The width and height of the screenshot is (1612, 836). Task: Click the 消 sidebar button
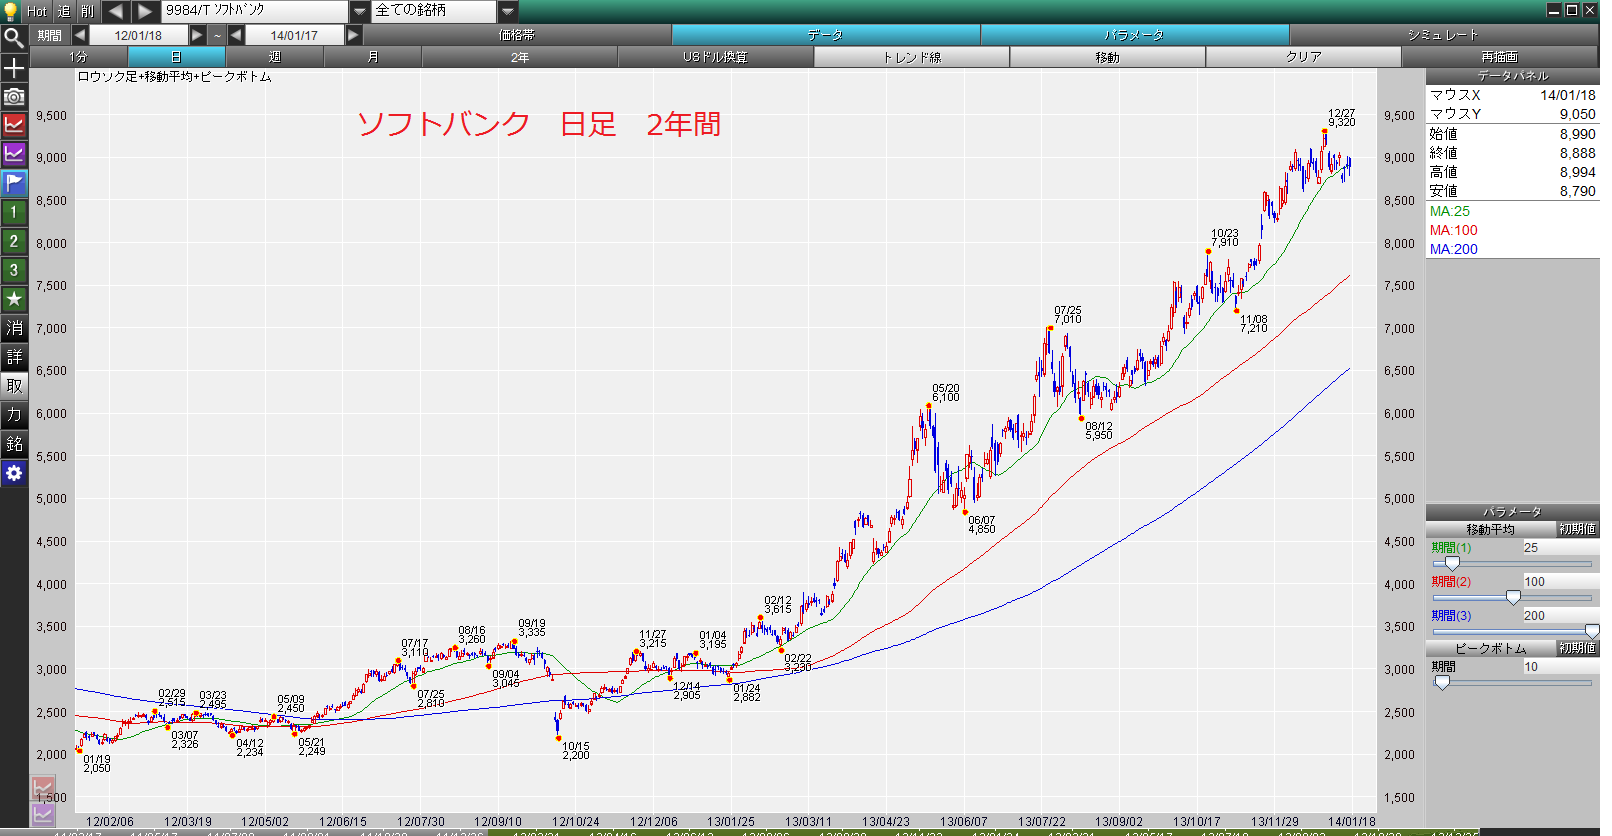coord(14,328)
